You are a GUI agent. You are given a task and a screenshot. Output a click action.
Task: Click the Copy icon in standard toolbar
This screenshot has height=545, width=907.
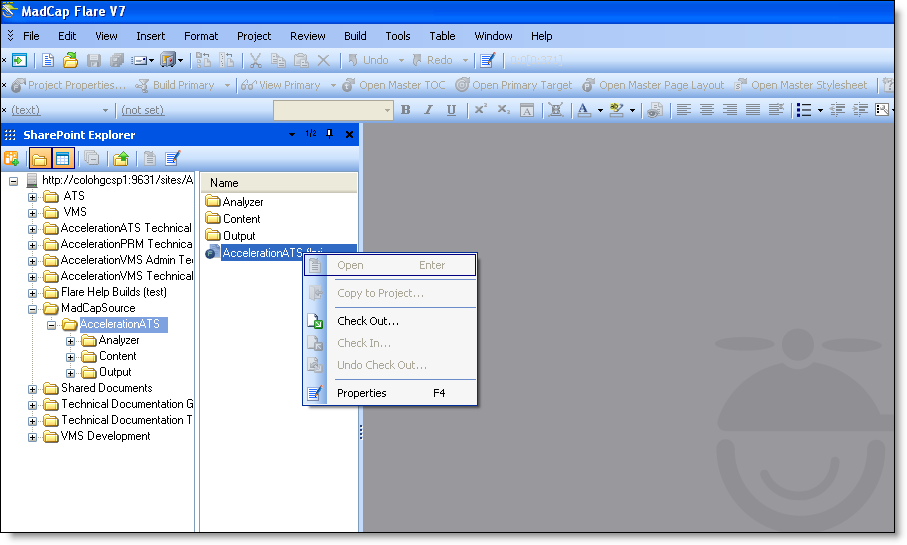(278, 60)
